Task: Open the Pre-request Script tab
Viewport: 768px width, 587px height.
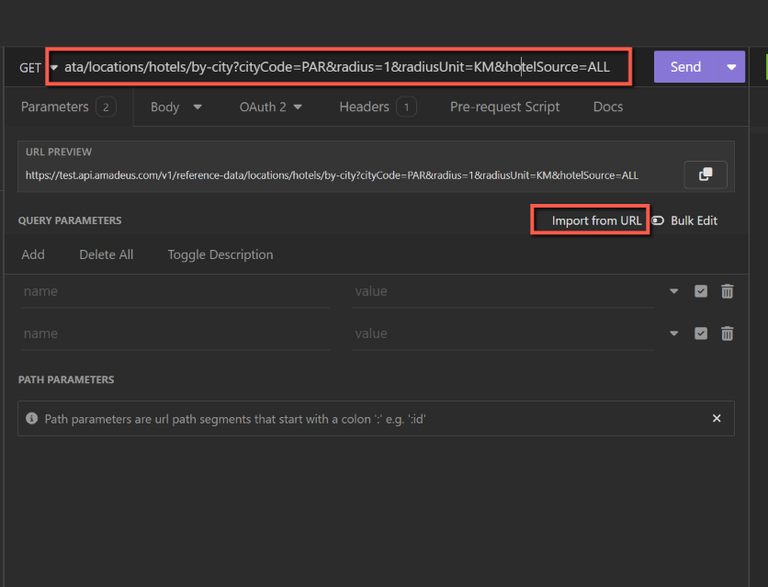Action: 504,107
